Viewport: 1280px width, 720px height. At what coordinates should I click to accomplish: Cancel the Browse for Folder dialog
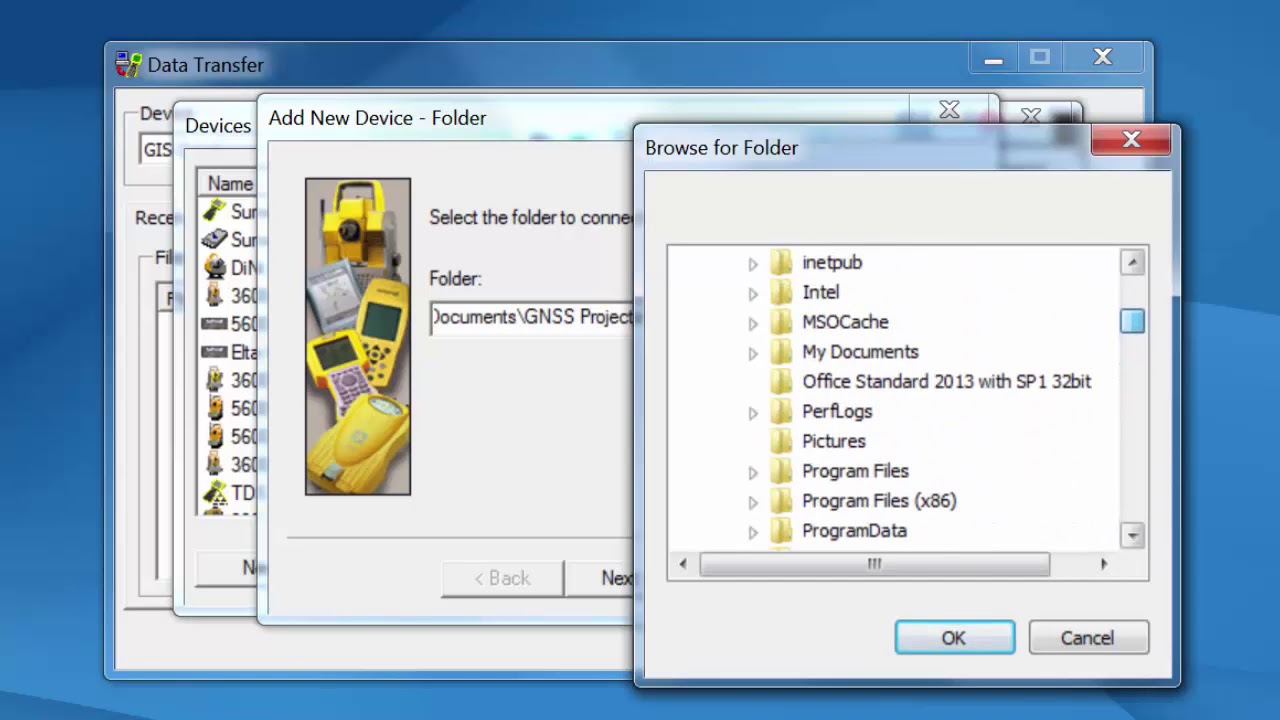[1088, 638]
